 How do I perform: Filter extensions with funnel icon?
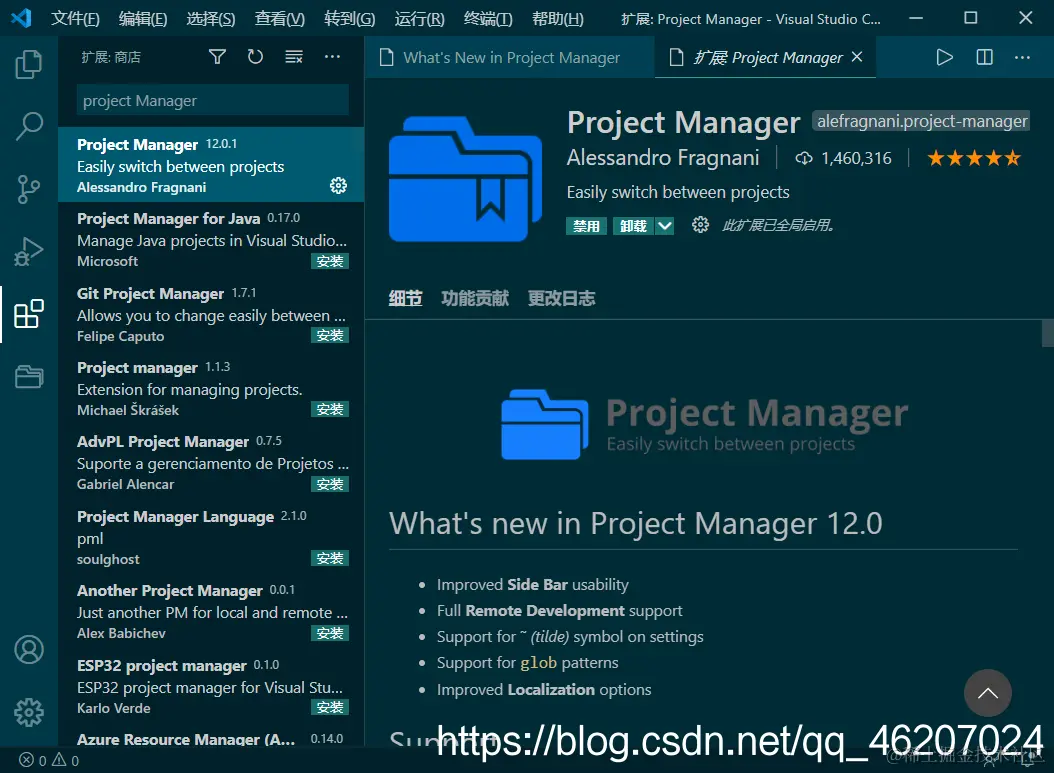point(217,57)
